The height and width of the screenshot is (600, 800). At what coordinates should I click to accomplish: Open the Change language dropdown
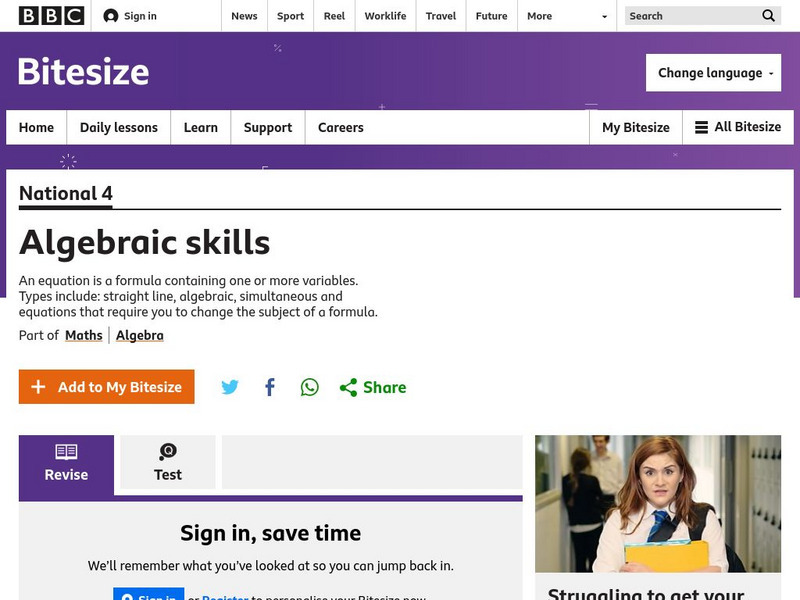pyautogui.click(x=713, y=73)
